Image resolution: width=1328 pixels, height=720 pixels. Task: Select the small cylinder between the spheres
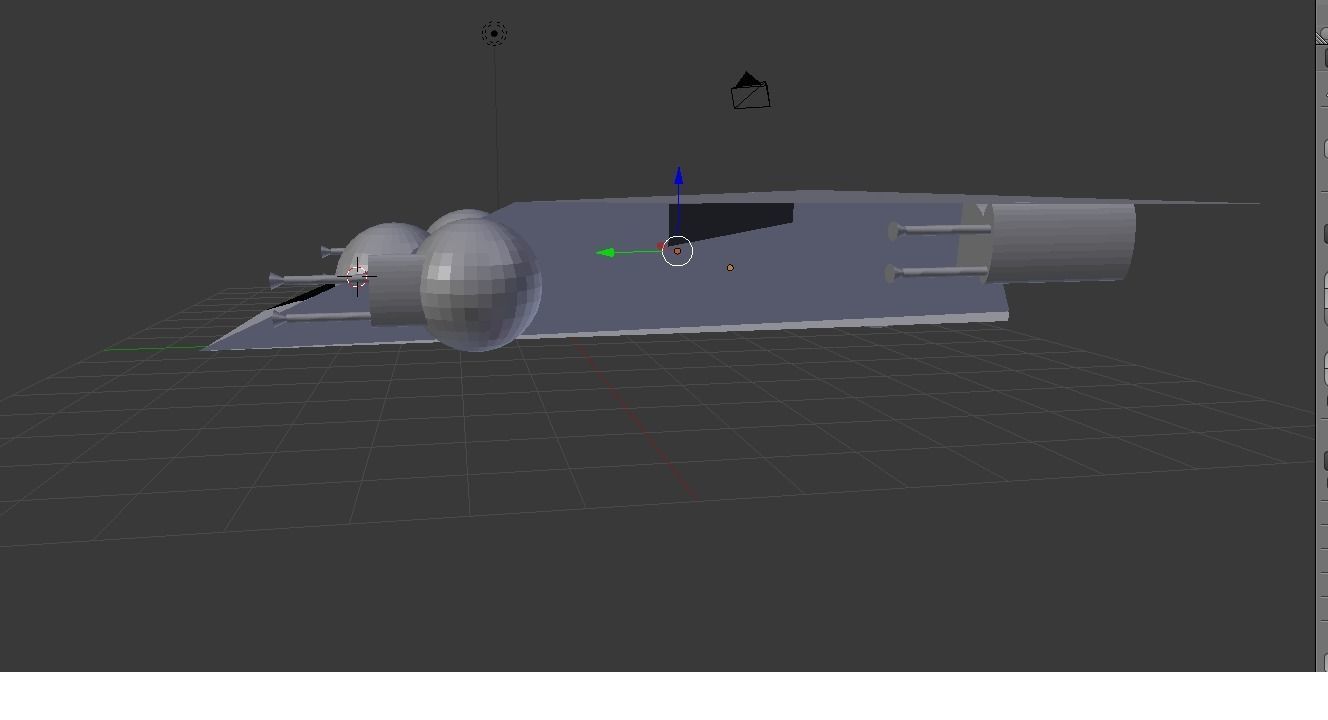[395, 289]
